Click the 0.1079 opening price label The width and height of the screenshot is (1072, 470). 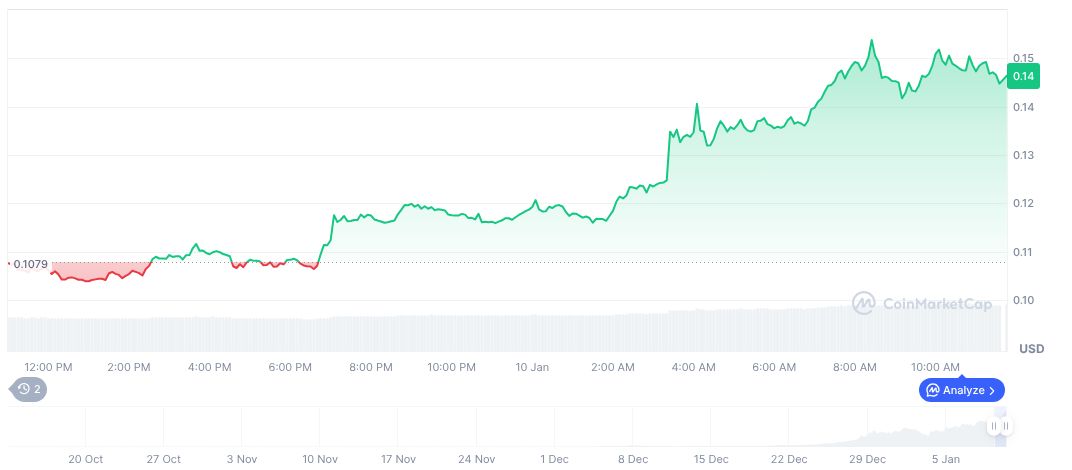coord(30,264)
